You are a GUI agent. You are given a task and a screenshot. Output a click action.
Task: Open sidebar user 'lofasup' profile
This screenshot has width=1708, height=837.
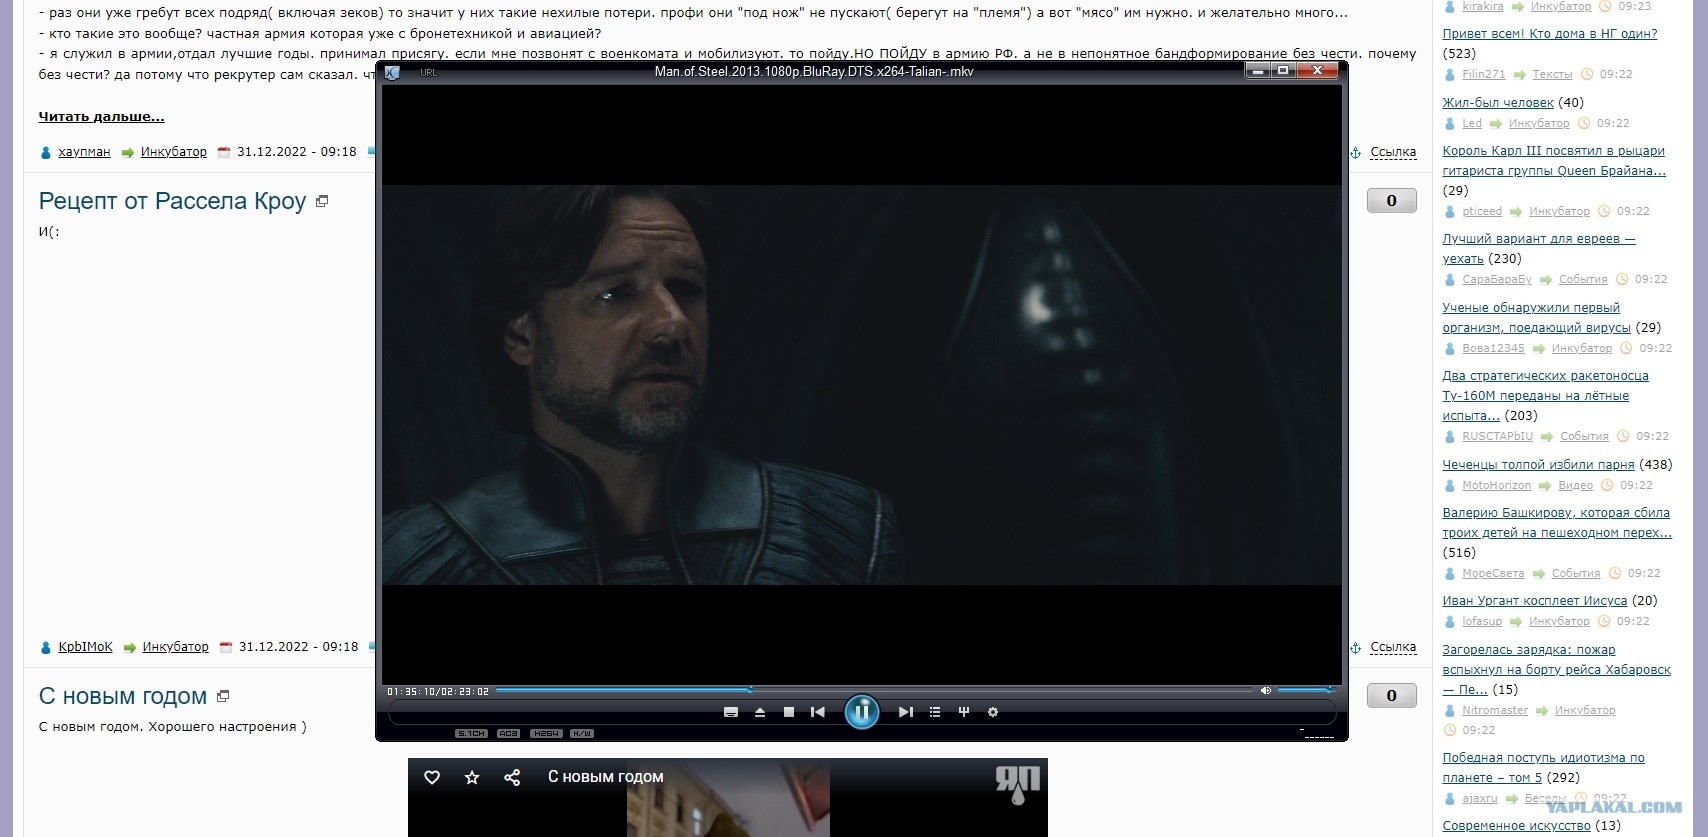pos(1482,621)
